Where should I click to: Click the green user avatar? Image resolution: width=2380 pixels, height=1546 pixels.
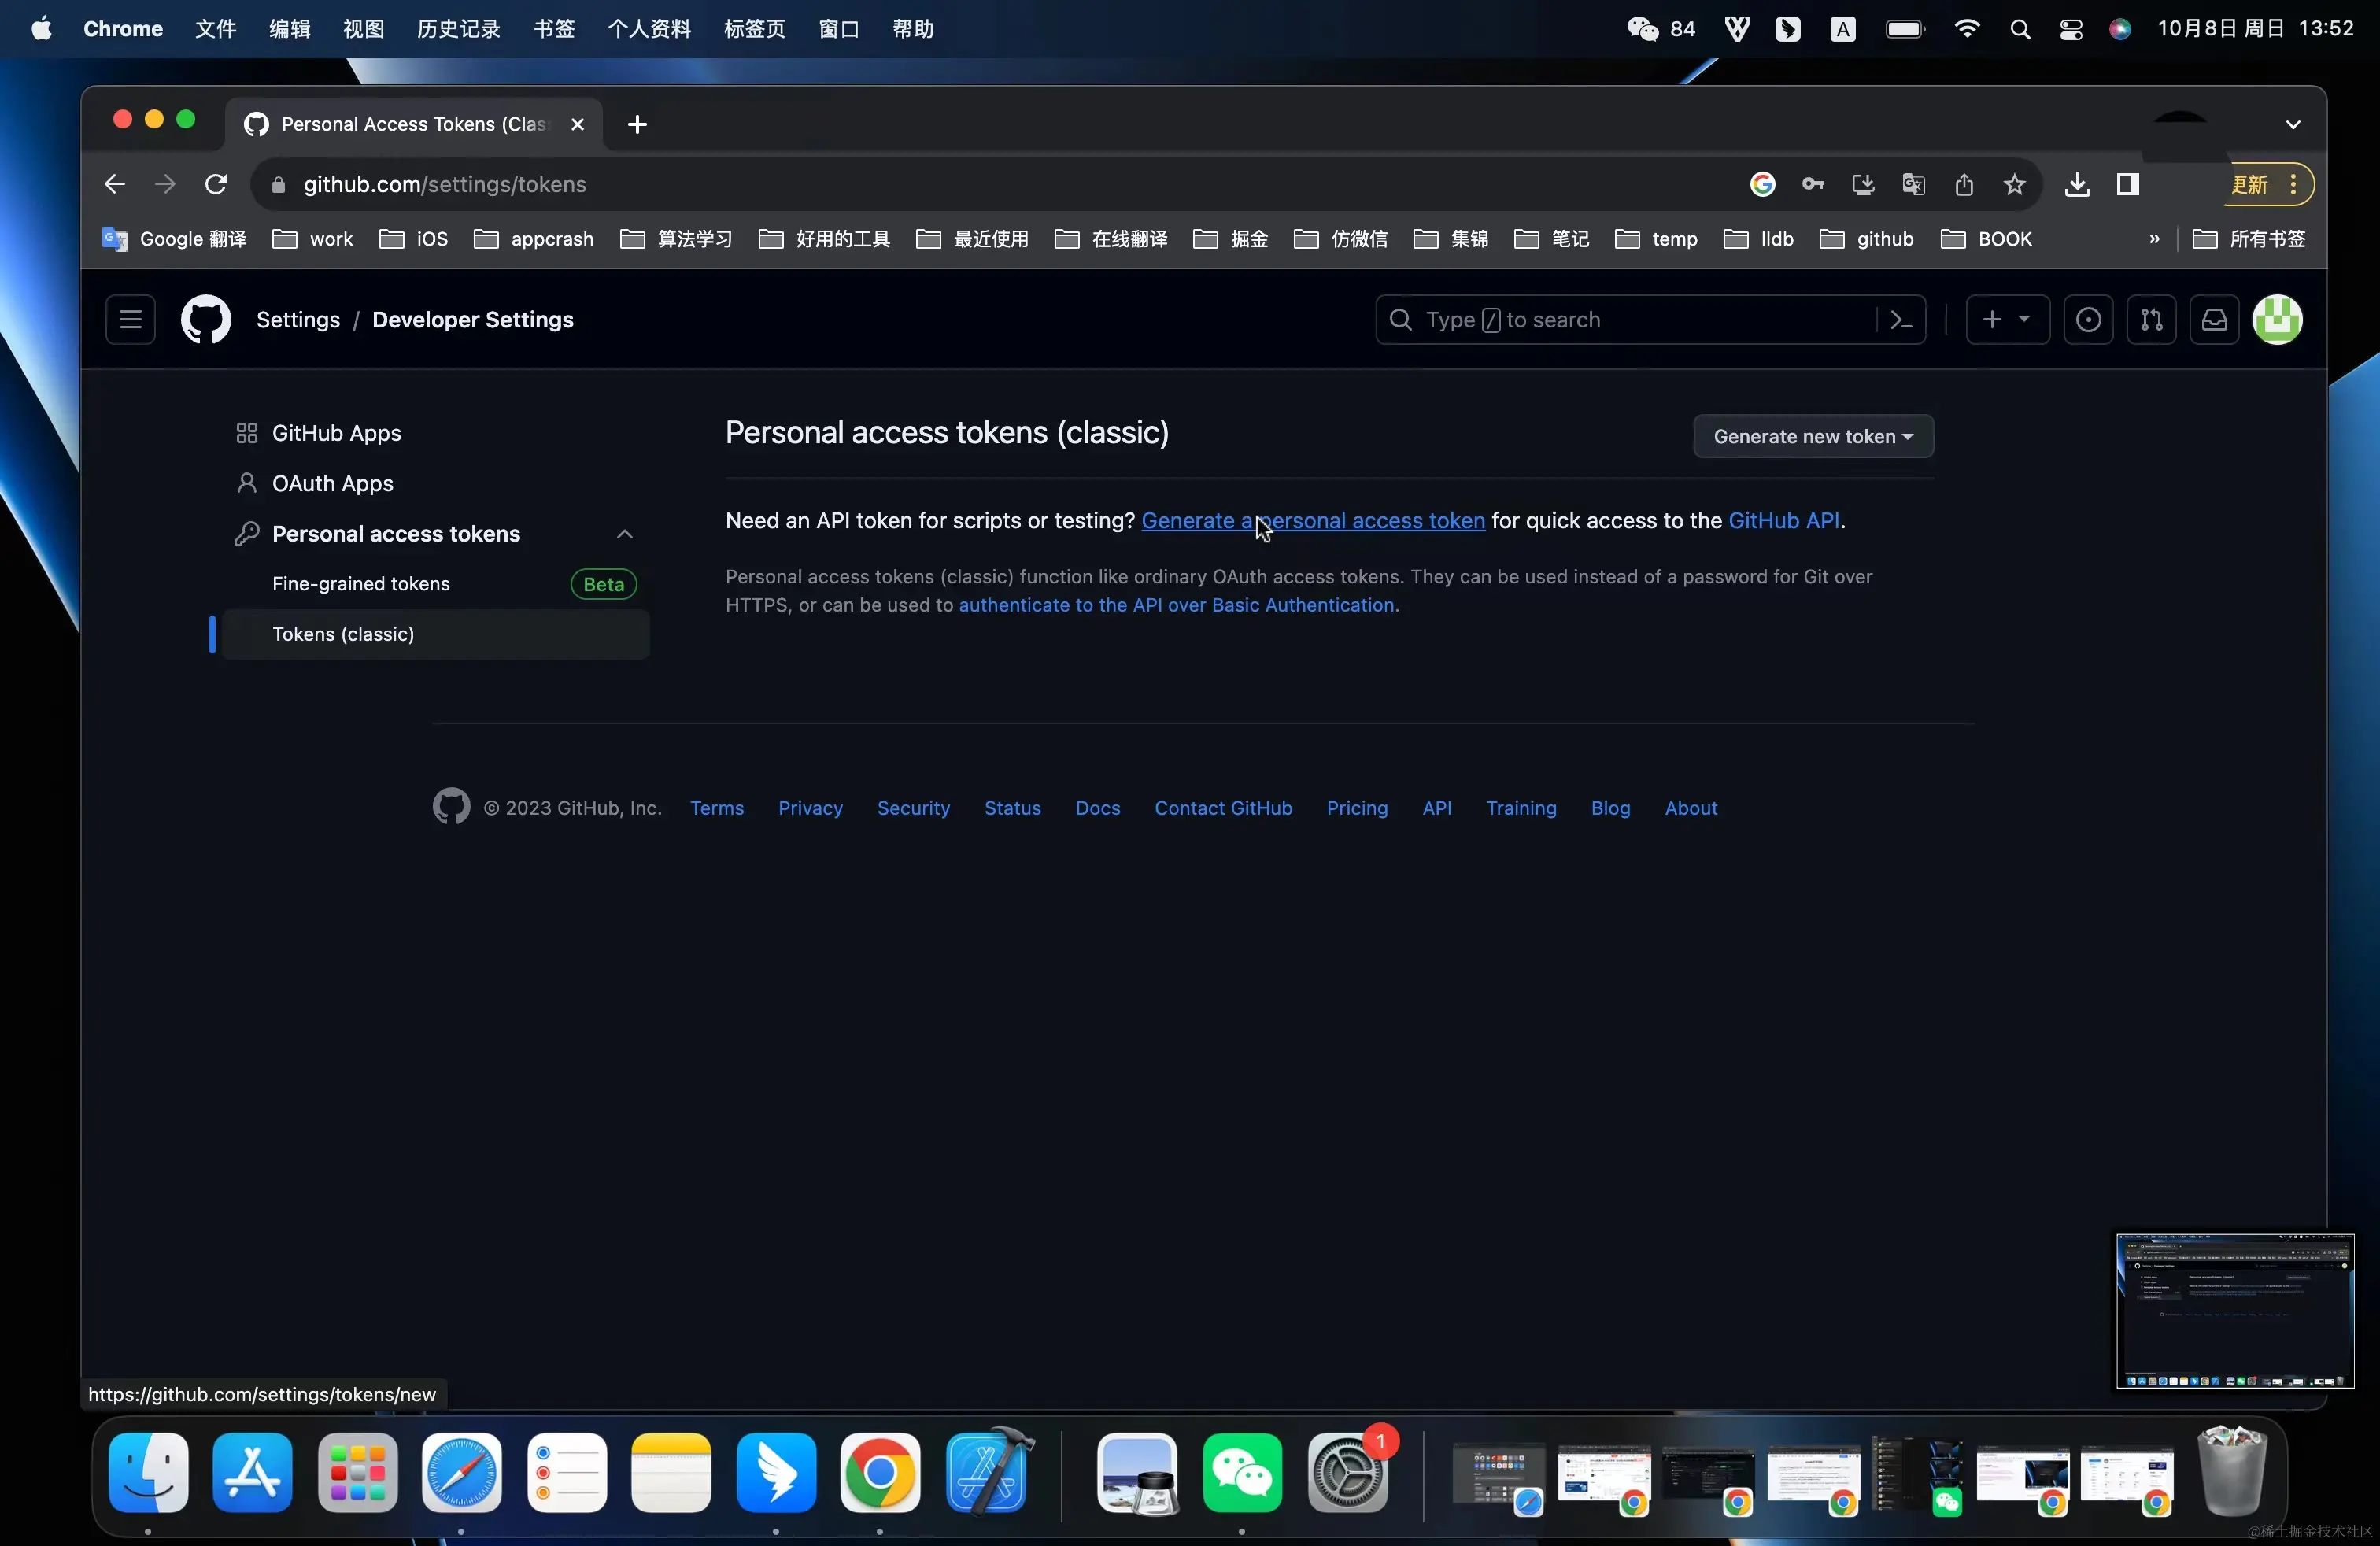(2277, 320)
